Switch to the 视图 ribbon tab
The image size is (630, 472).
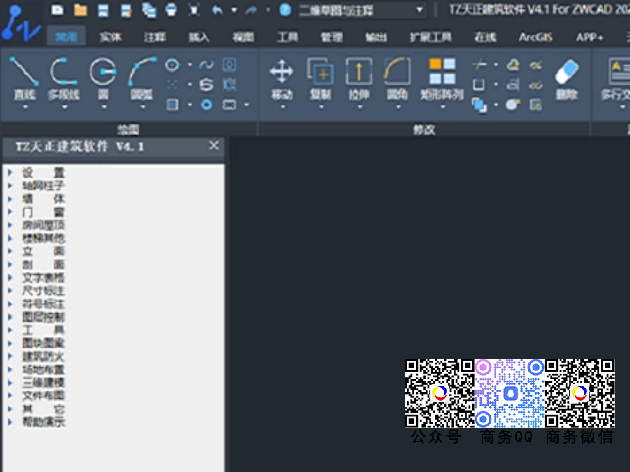pos(243,37)
